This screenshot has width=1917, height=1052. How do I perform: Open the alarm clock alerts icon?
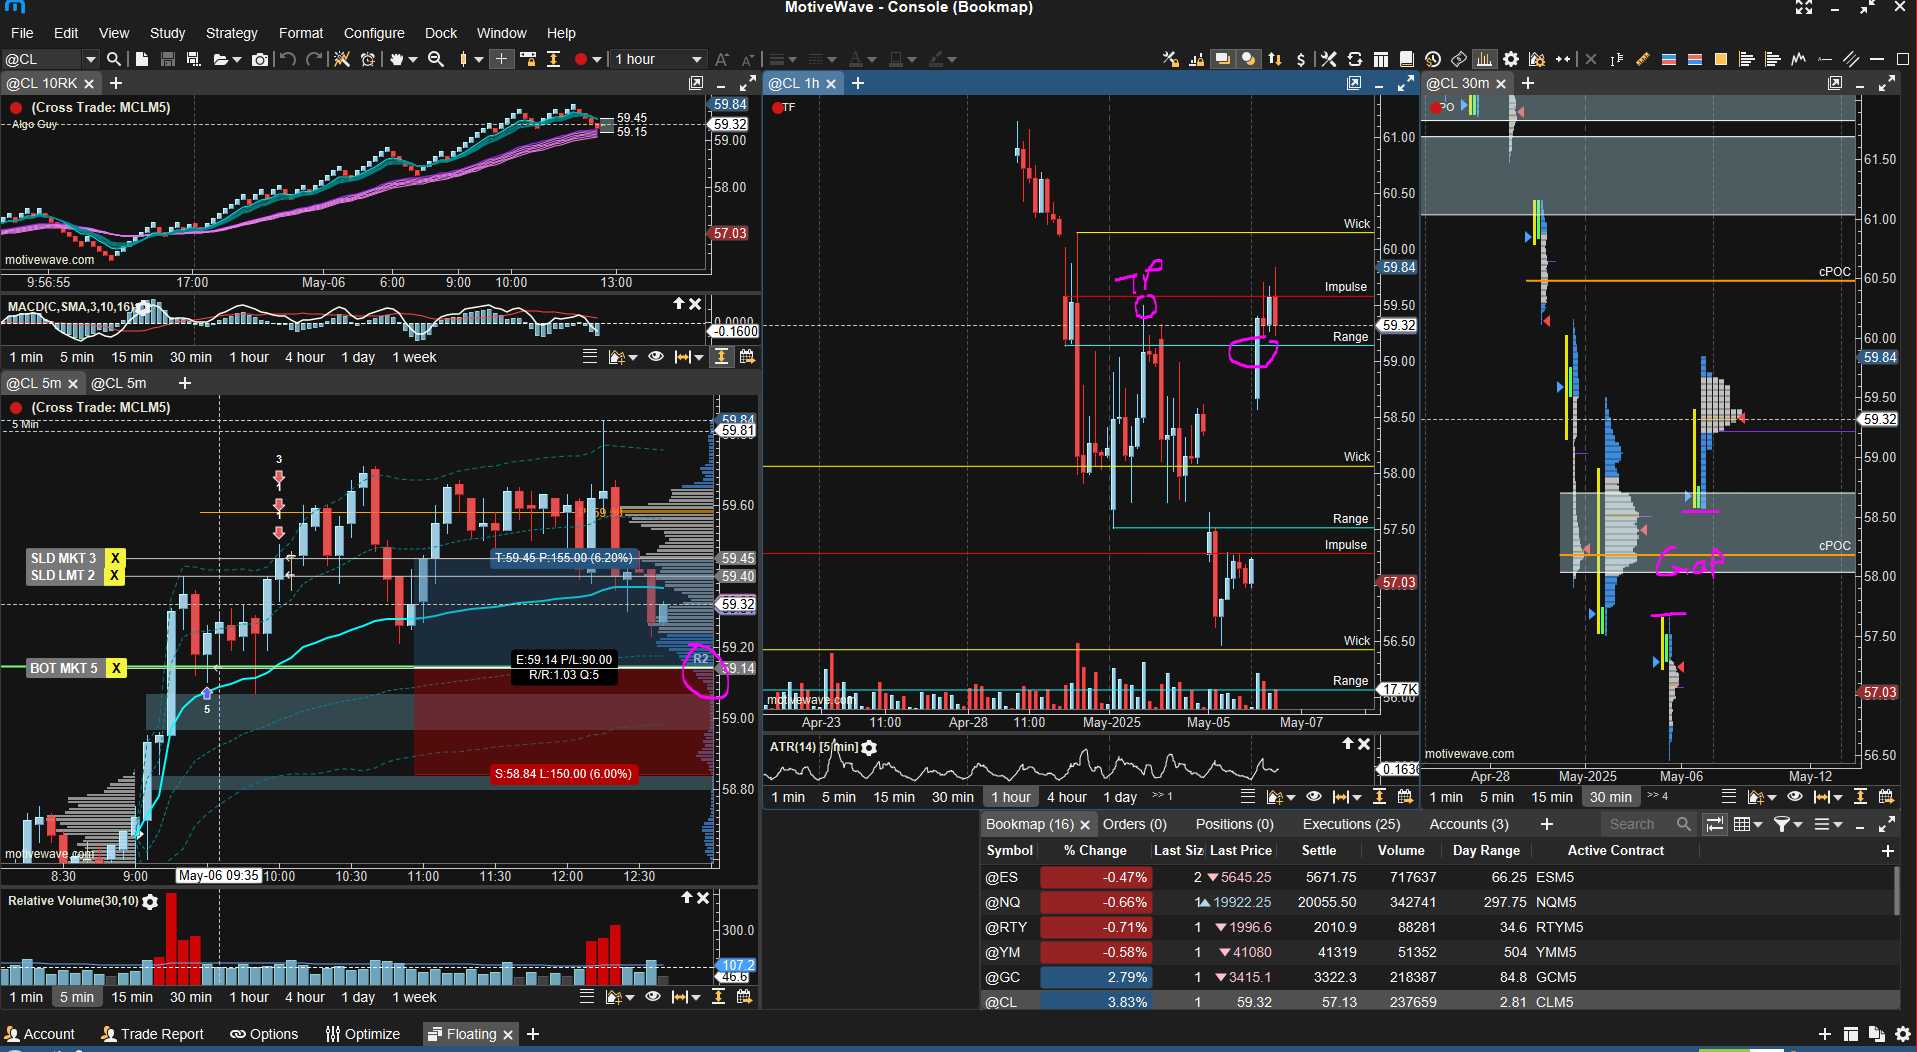pos(368,59)
